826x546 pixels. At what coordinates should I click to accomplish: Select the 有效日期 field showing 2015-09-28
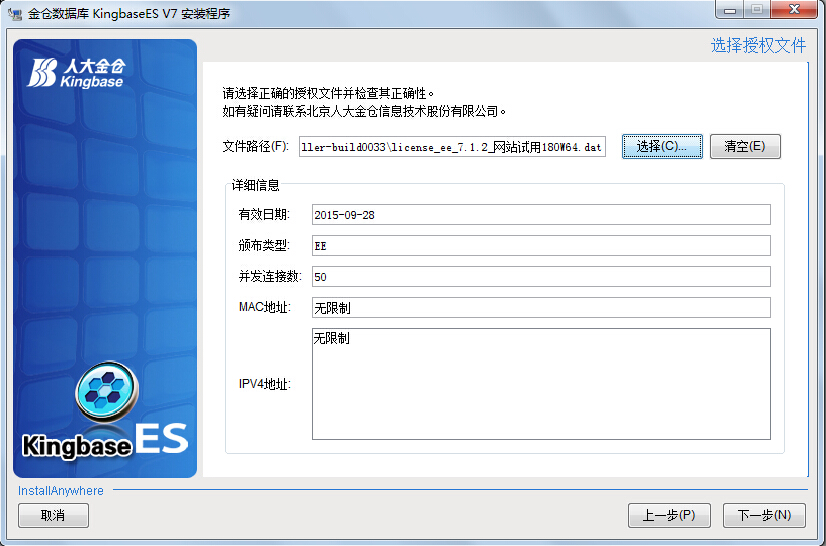tap(541, 214)
